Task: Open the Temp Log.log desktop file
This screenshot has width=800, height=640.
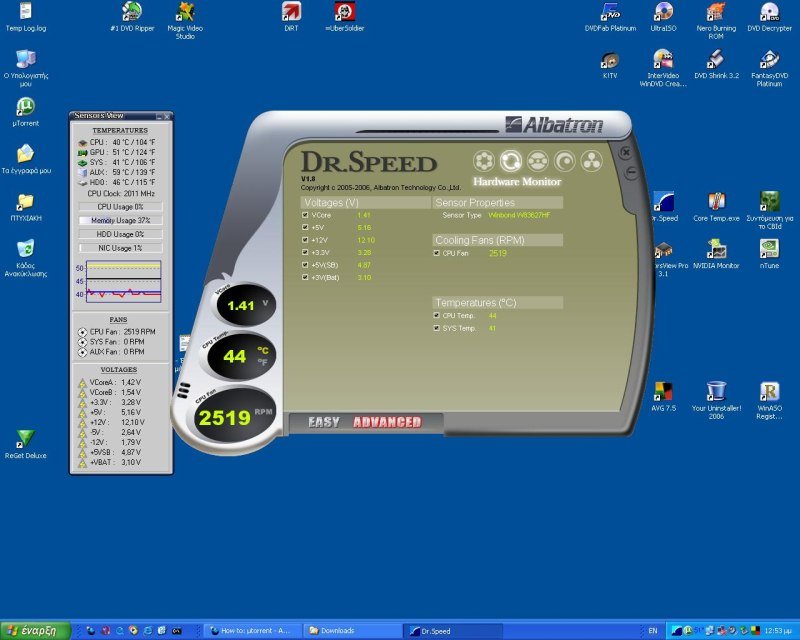Action: click(26, 17)
